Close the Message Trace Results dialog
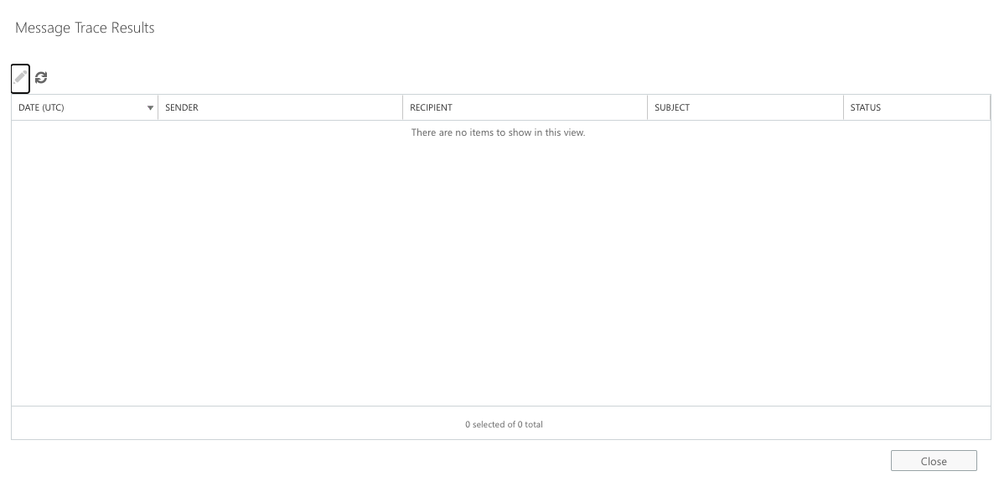The width and height of the screenshot is (999, 487). (933, 461)
